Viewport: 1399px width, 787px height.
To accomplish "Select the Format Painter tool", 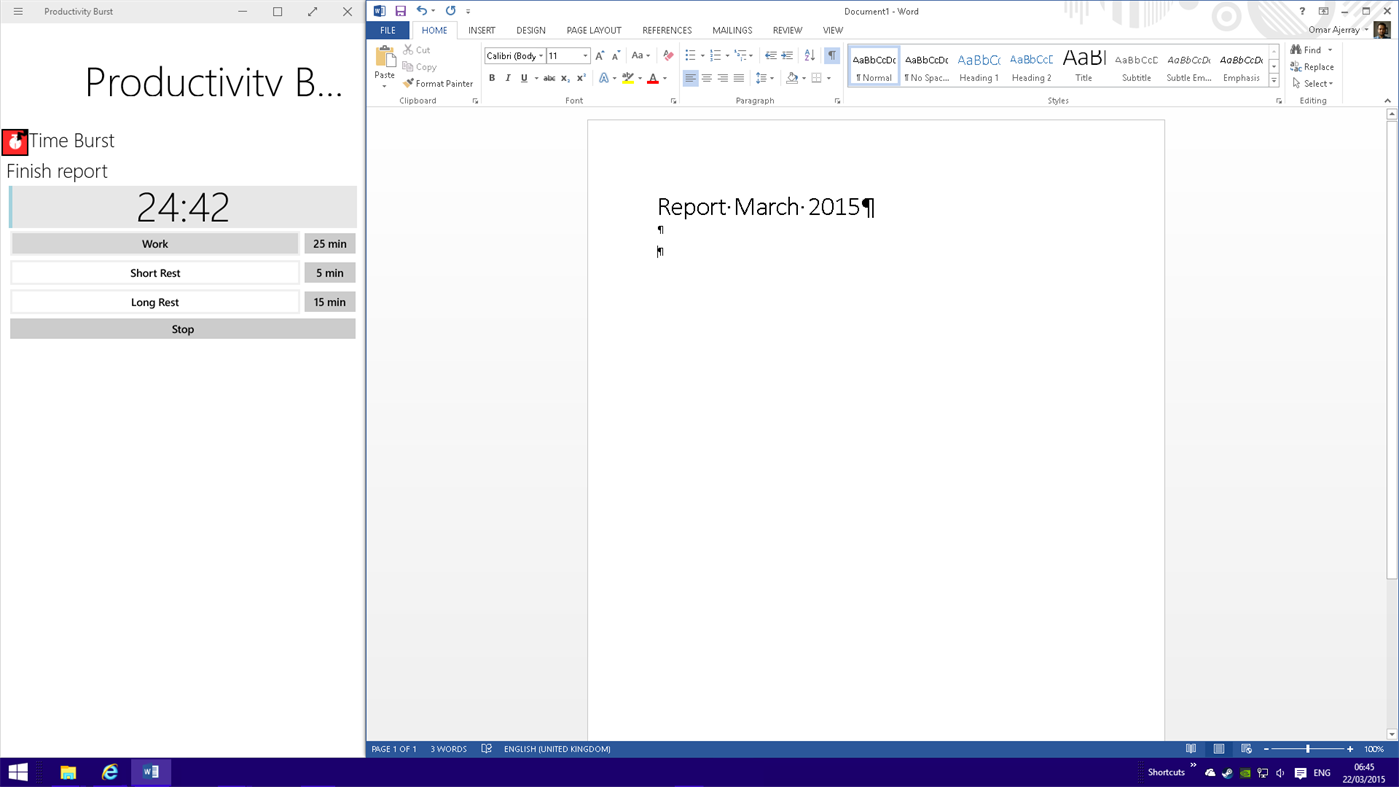I will (x=437, y=83).
